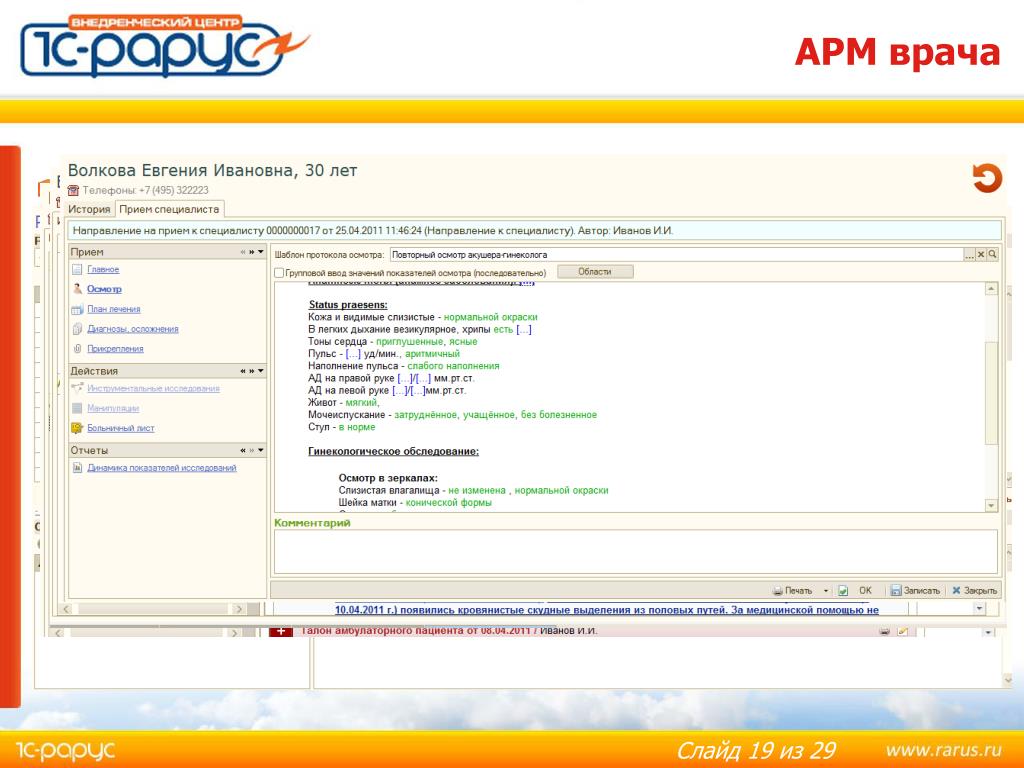Click the calendar icon beside План лечения
The height and width of the screenshot is (768, 1024).
[77, 310]
